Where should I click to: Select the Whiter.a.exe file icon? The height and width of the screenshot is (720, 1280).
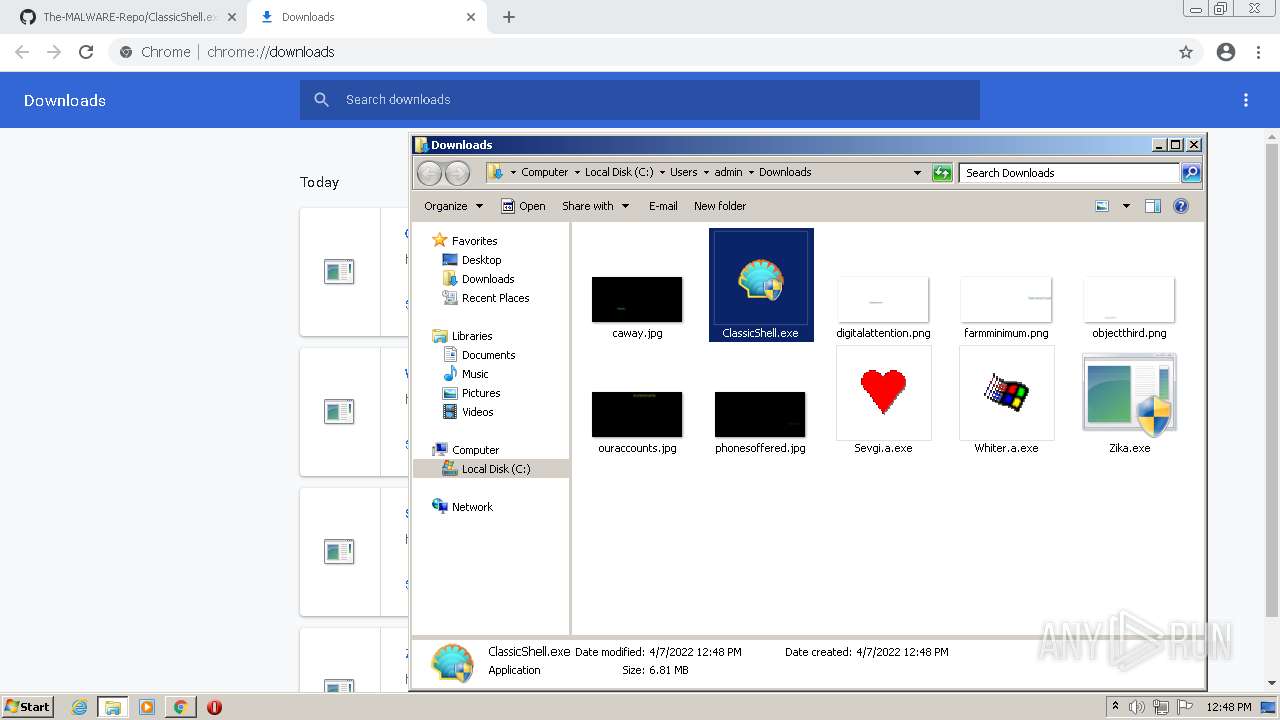point(1006,391)
